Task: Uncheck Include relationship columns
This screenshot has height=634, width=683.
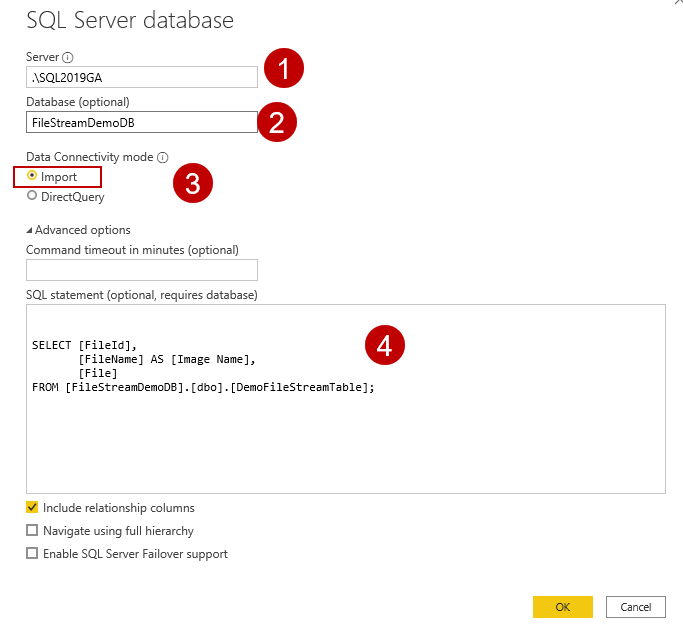Action: (33, 508)
